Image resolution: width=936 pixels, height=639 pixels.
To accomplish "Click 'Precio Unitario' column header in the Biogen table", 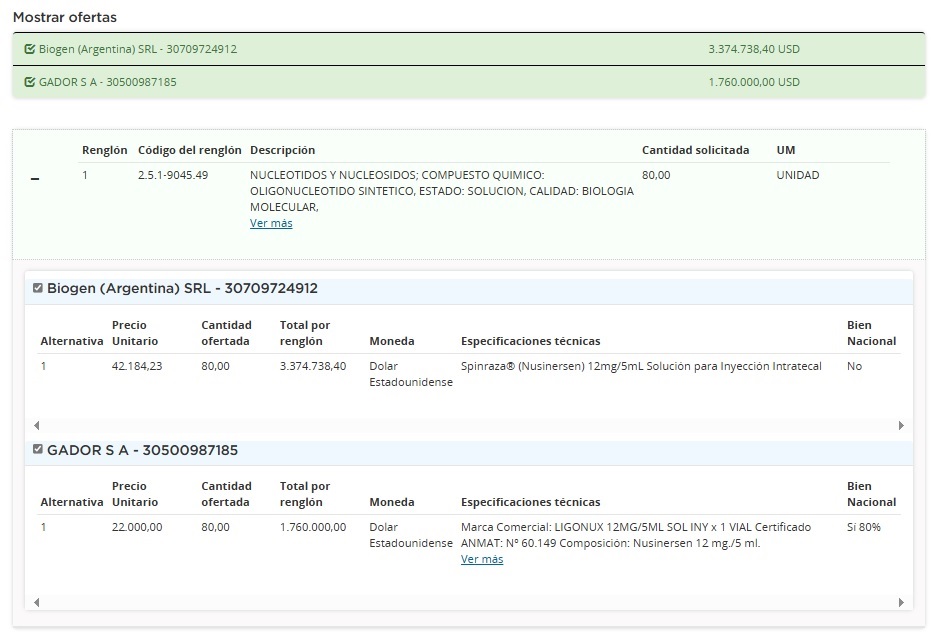I will point(134,333).
